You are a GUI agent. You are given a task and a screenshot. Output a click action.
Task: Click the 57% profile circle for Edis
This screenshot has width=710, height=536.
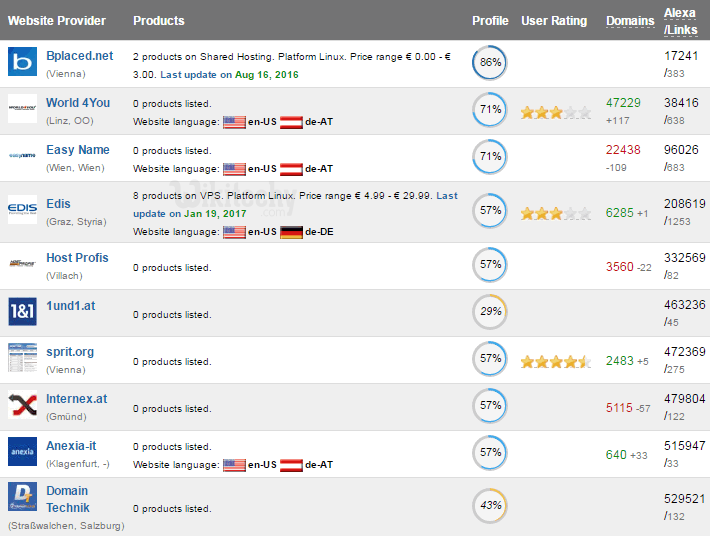490,211
